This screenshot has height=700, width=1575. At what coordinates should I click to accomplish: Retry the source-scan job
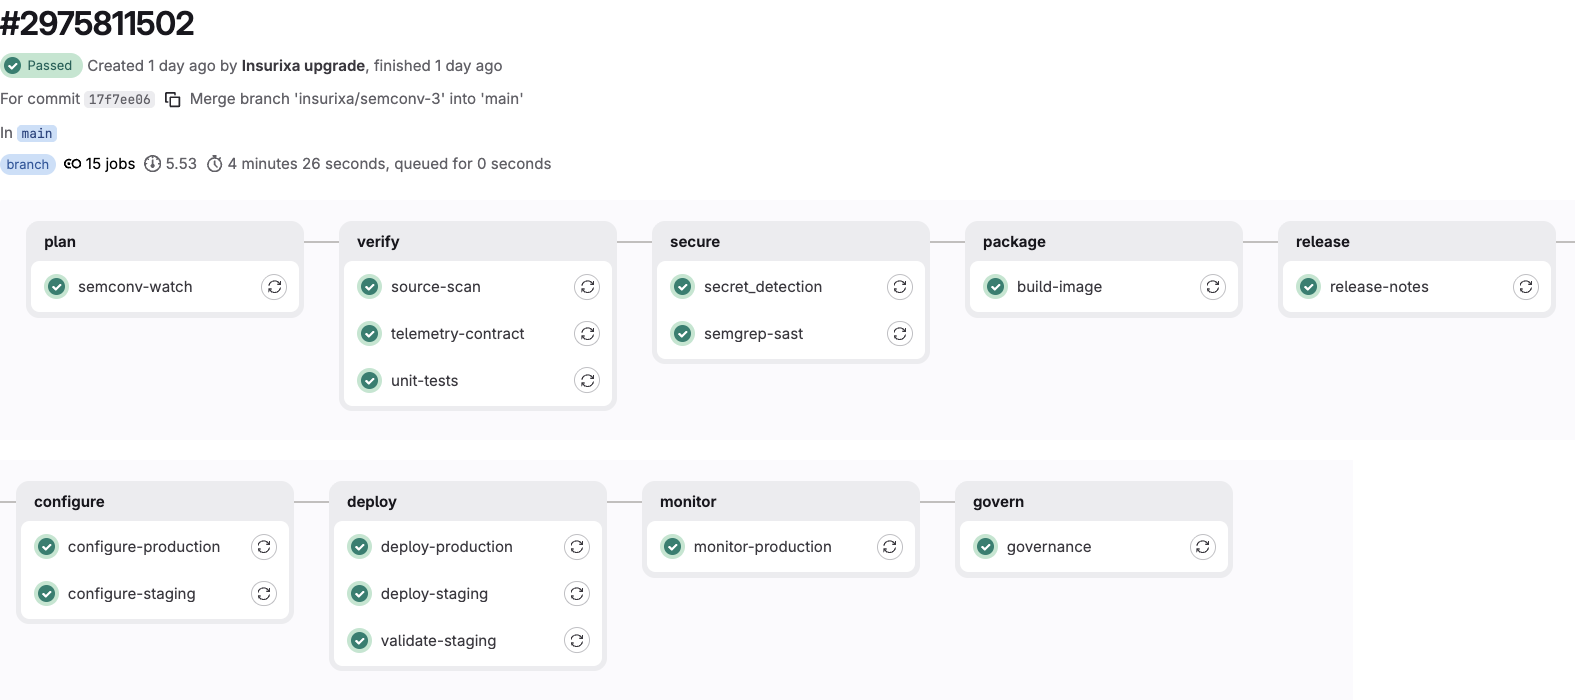(587, 287)
